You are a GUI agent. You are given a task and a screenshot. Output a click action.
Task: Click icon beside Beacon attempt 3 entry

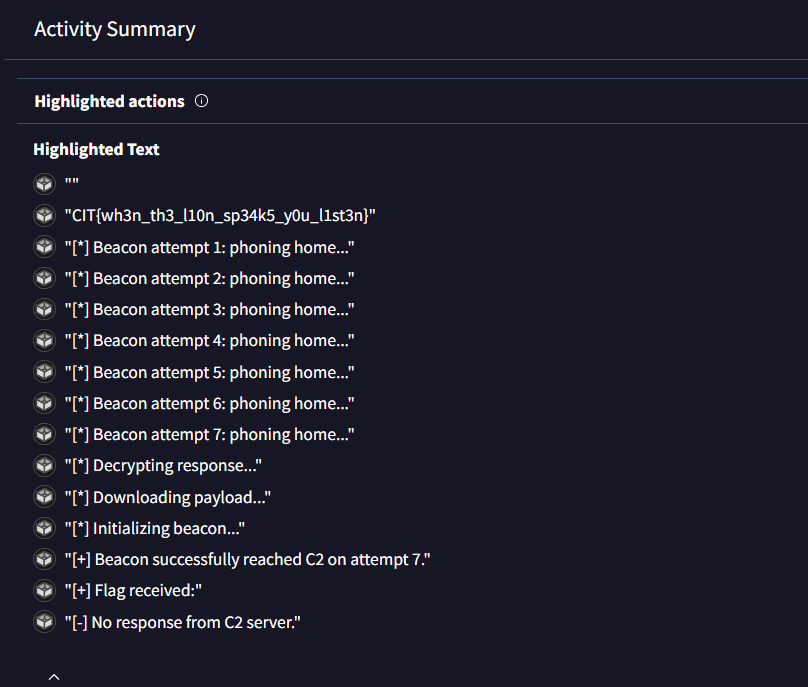tap(44, 309)
